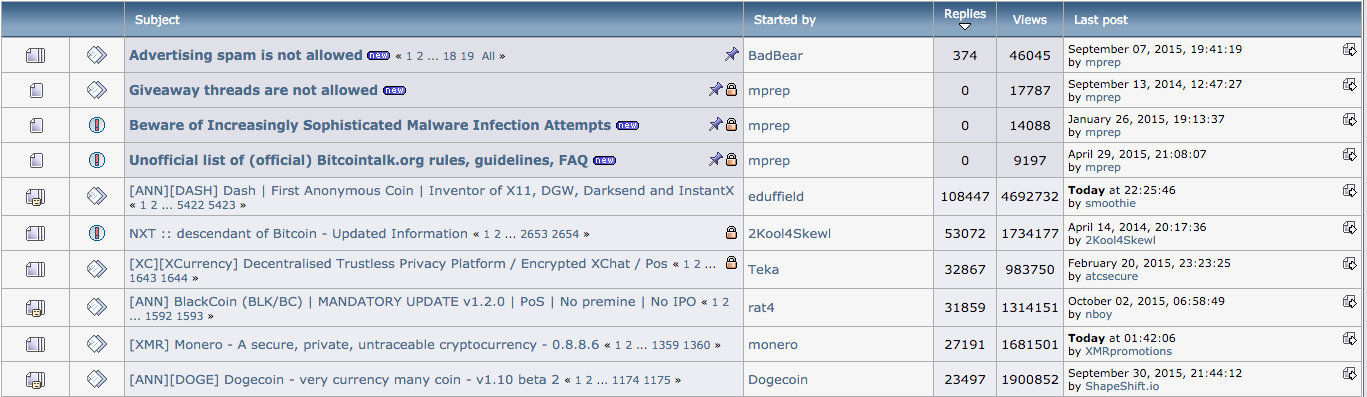Go to page 1175 of Dogecoin thread
Viewport: 1367px width, 397px height.
(x=657, y=381)
